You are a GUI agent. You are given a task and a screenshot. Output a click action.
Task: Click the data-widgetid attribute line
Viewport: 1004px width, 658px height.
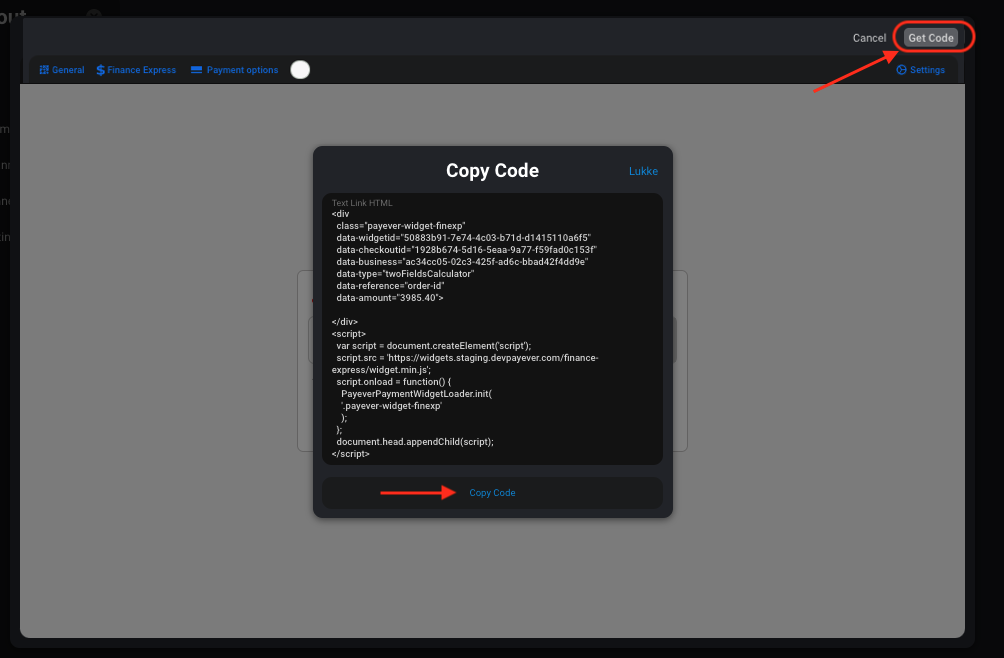pyautogui.click(x=464, y=237)
